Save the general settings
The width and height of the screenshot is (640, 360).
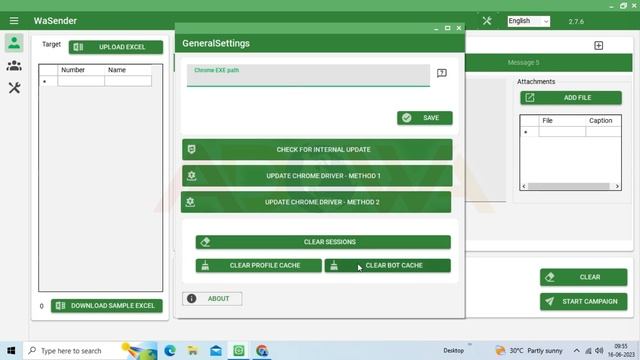click(424, 118)
